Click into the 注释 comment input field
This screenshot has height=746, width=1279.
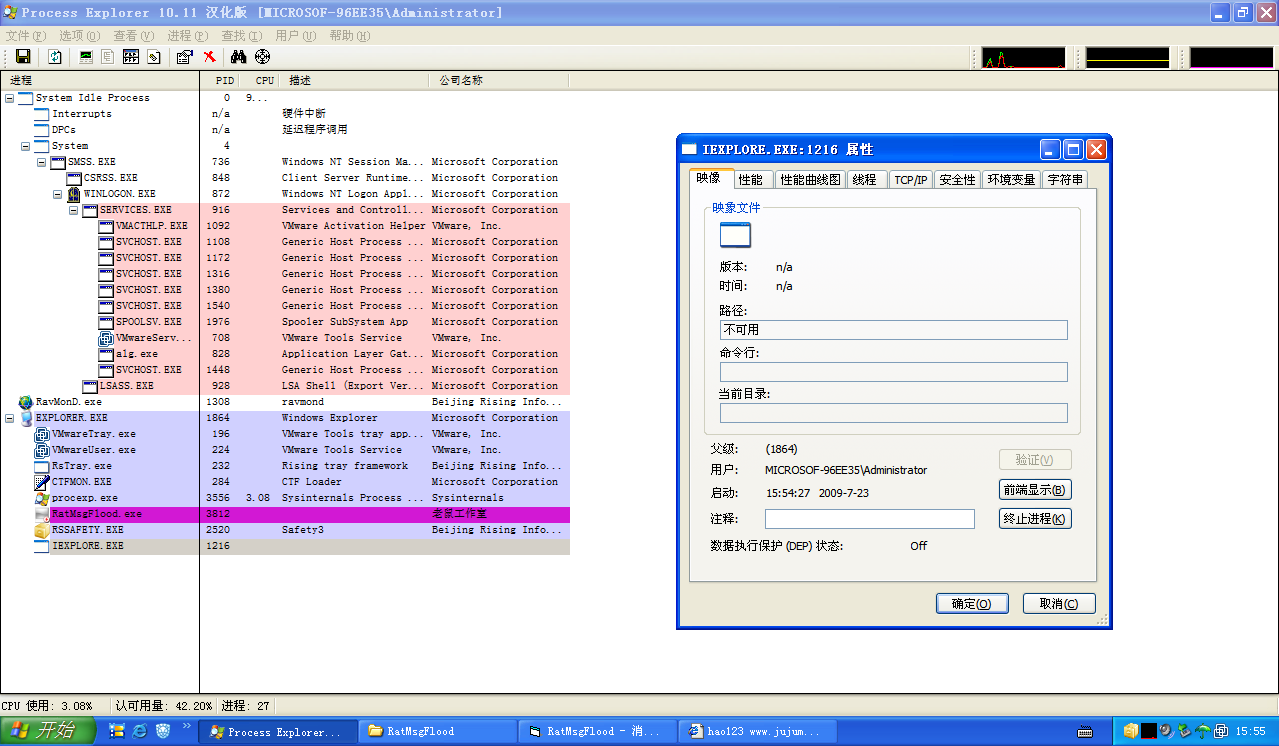click(870, 519)
